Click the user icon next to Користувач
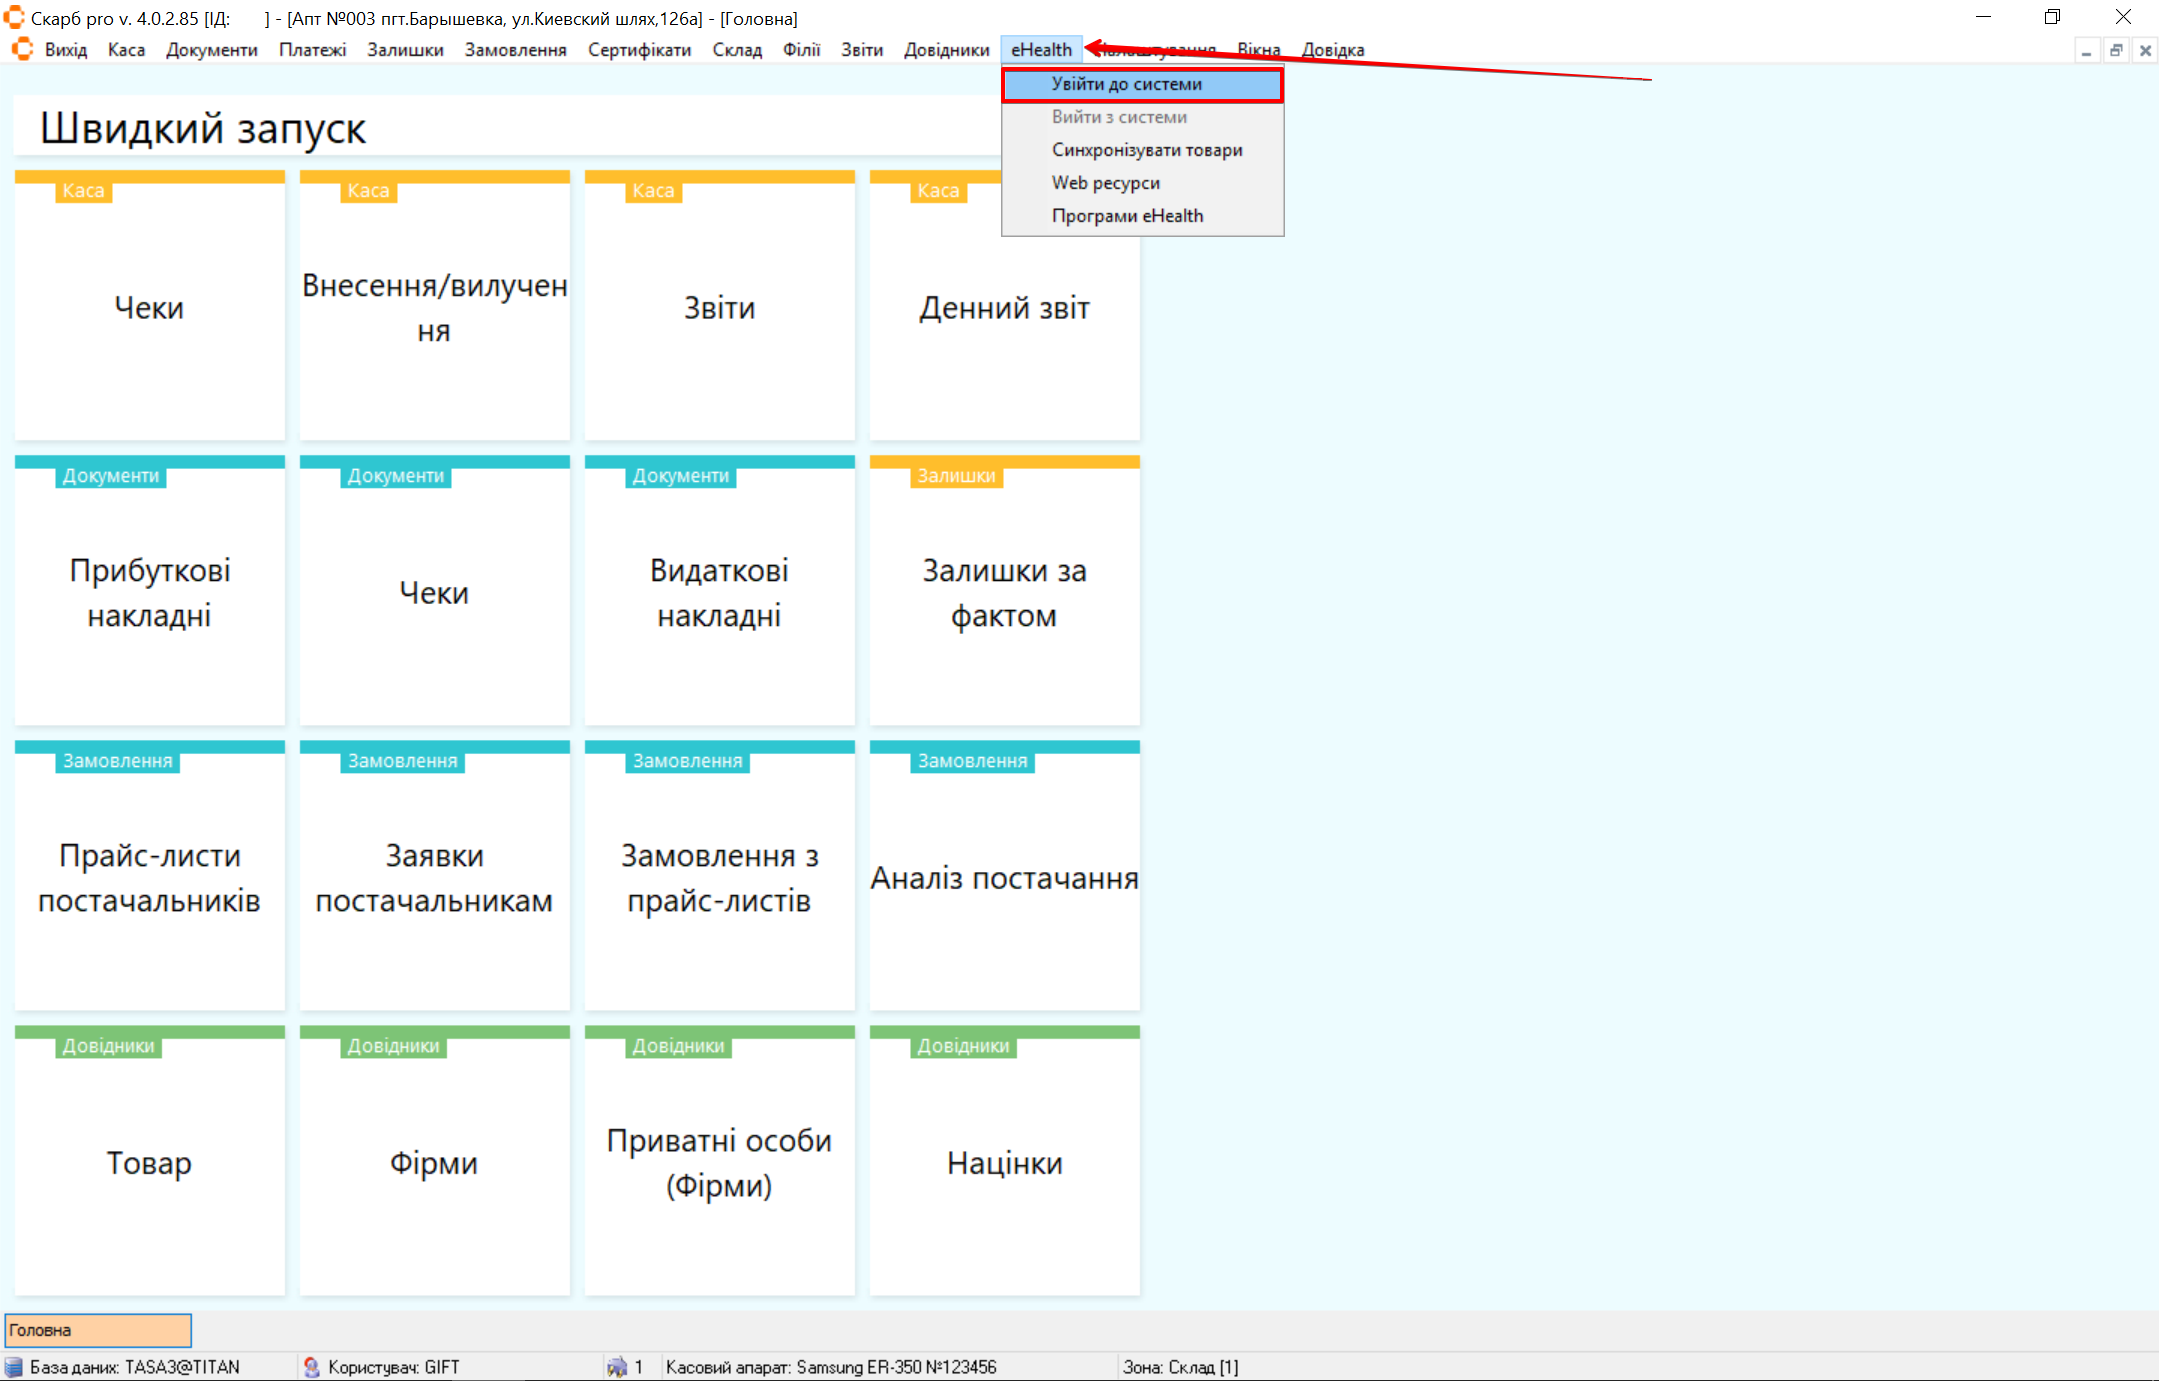Screen dimensions: 2159x1381 311,1367
